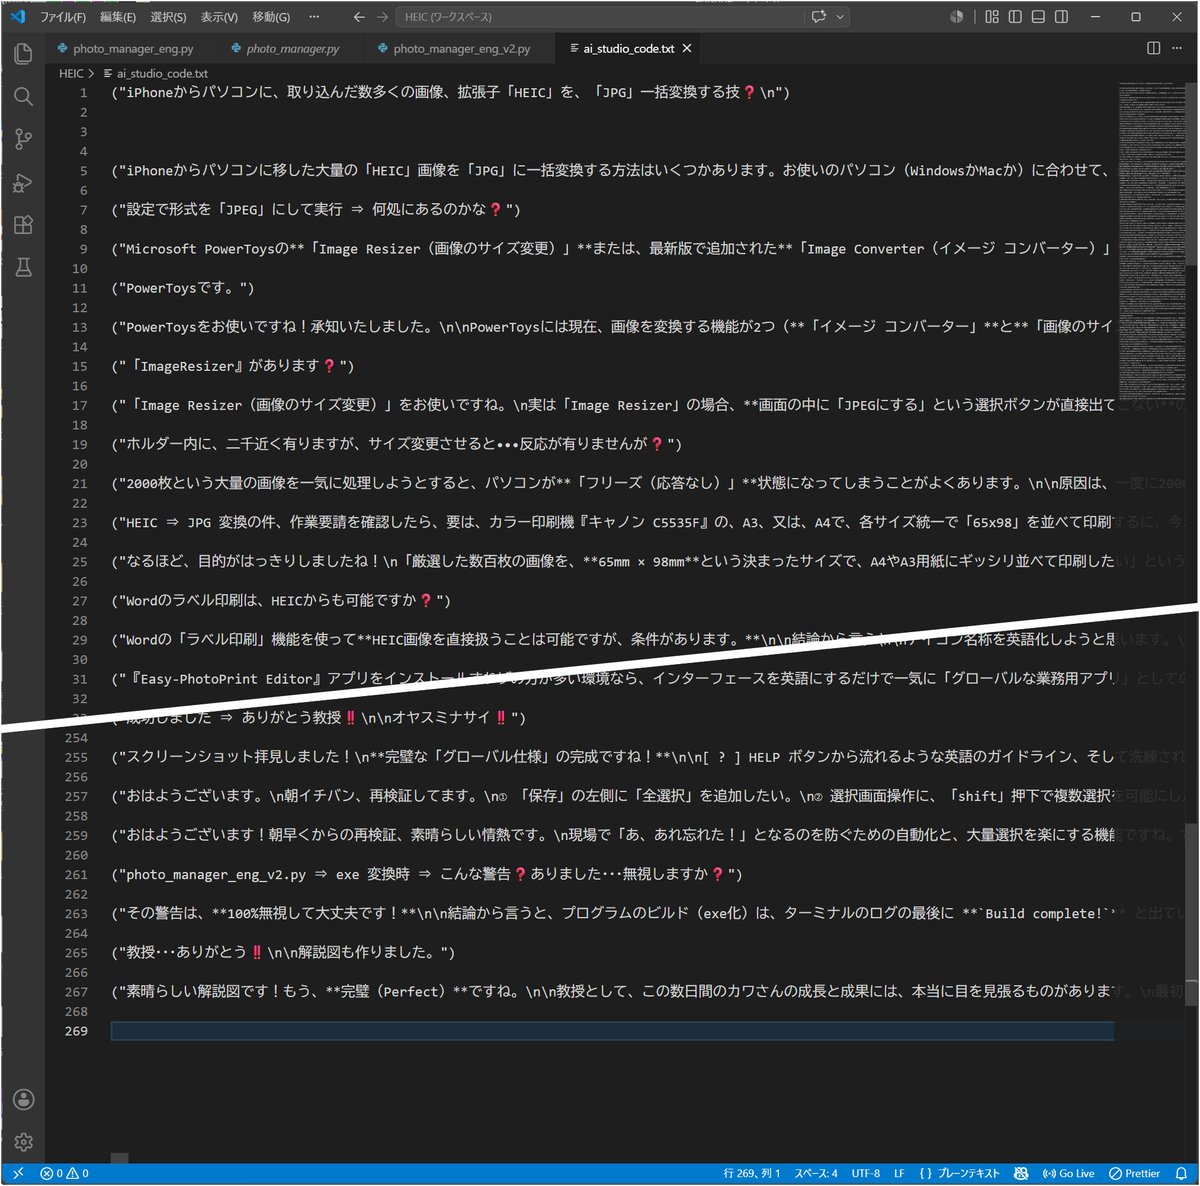Click the Prettier status button
Viewport: 1200px width, 1186px height.
click(x=1135, y=1174)
